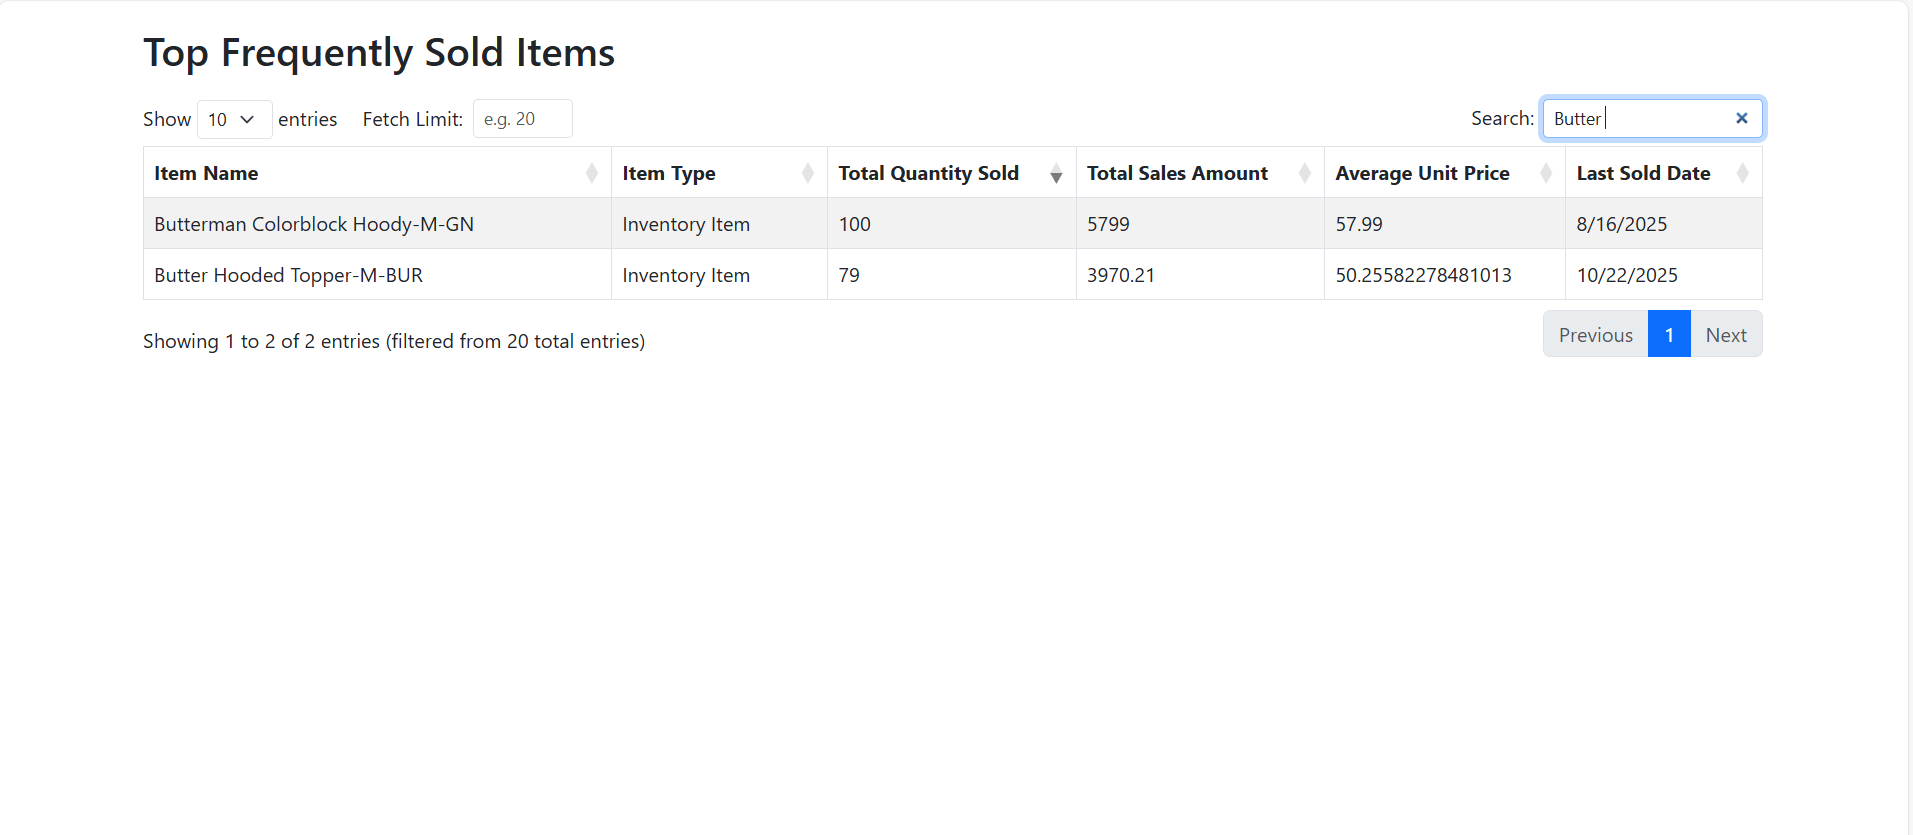Viewport: 1913px width, 835px height.
Task: Select the Butterman Colorblock Hoody-M-GN row
Action: tap(314, 224)
